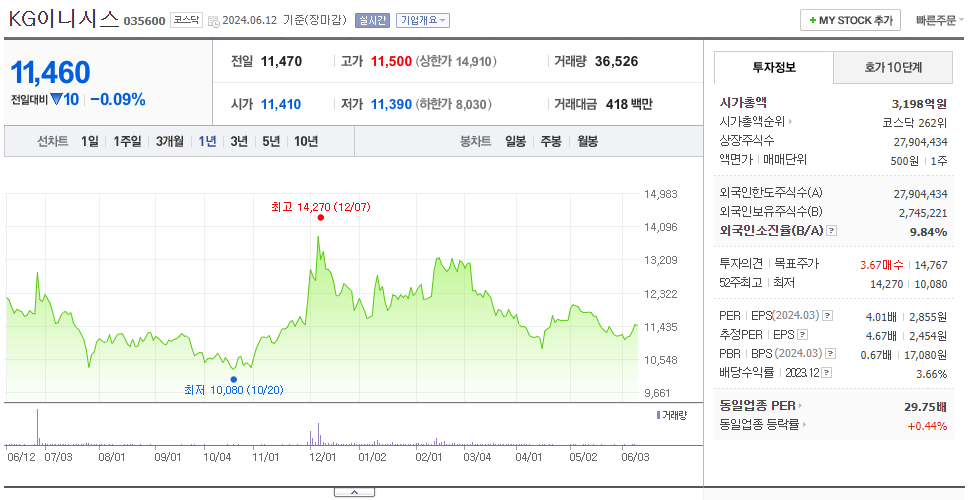This screenshot has width=968, height=500.
Task: Click the help icon next to PER EPS(2024.03)
Action: tap(828, 316)
